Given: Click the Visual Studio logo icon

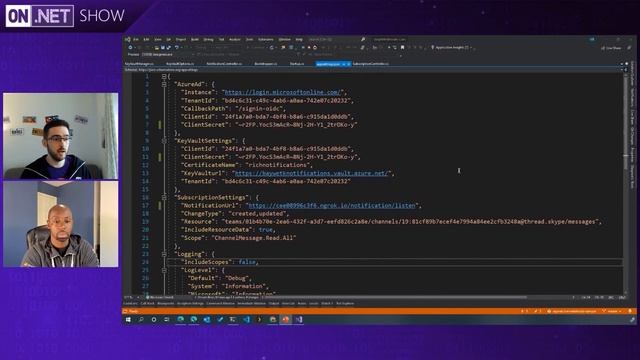Looking at the screenshot, I should 127,40.
